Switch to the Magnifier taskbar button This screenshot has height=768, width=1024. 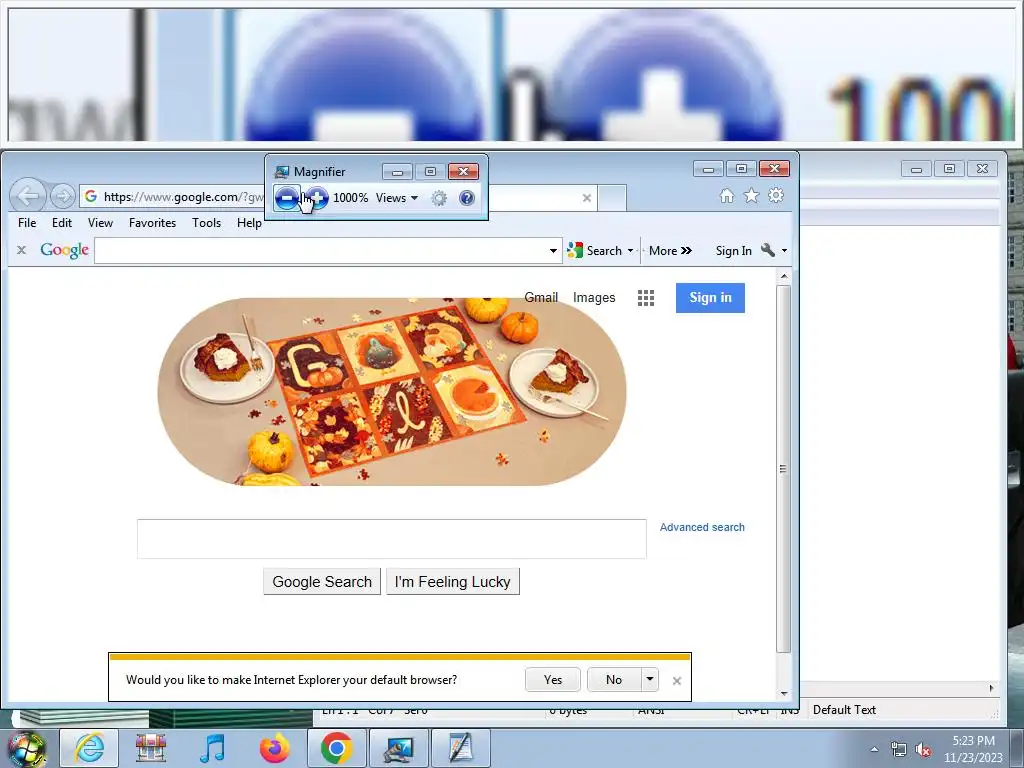pyautogui.click(x=398, y=748)
